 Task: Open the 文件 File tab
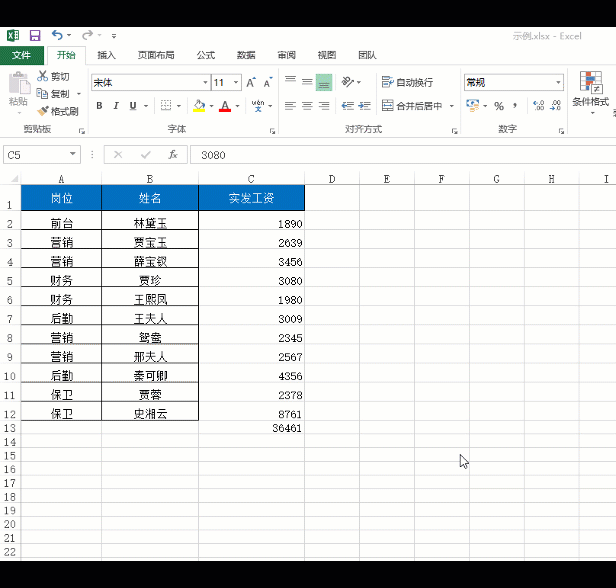(21, 55)
